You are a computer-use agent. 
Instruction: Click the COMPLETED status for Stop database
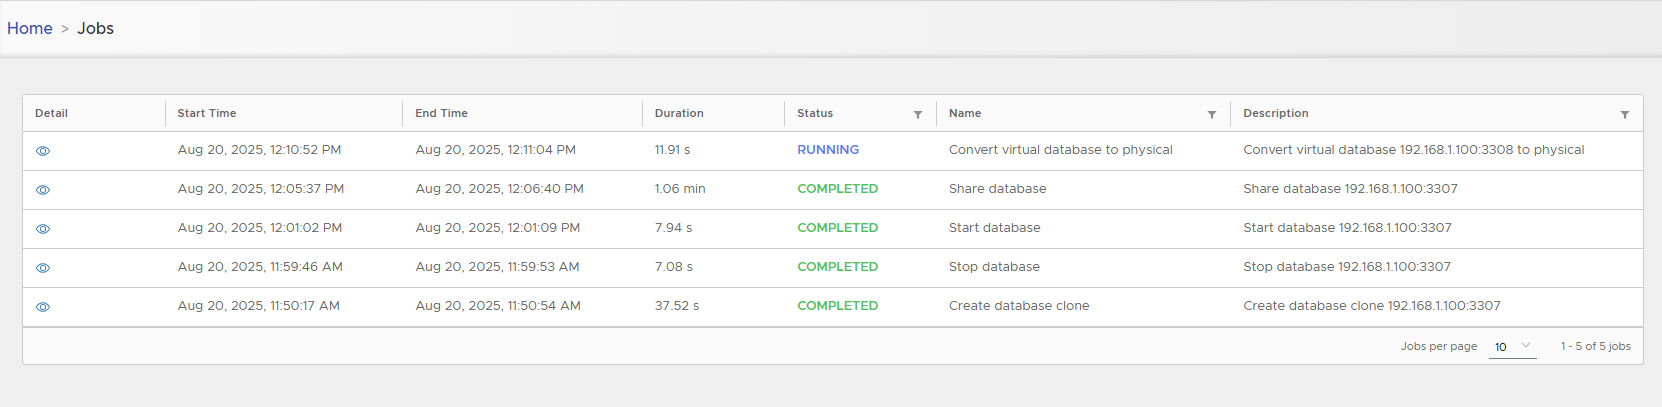coord(837,267)
